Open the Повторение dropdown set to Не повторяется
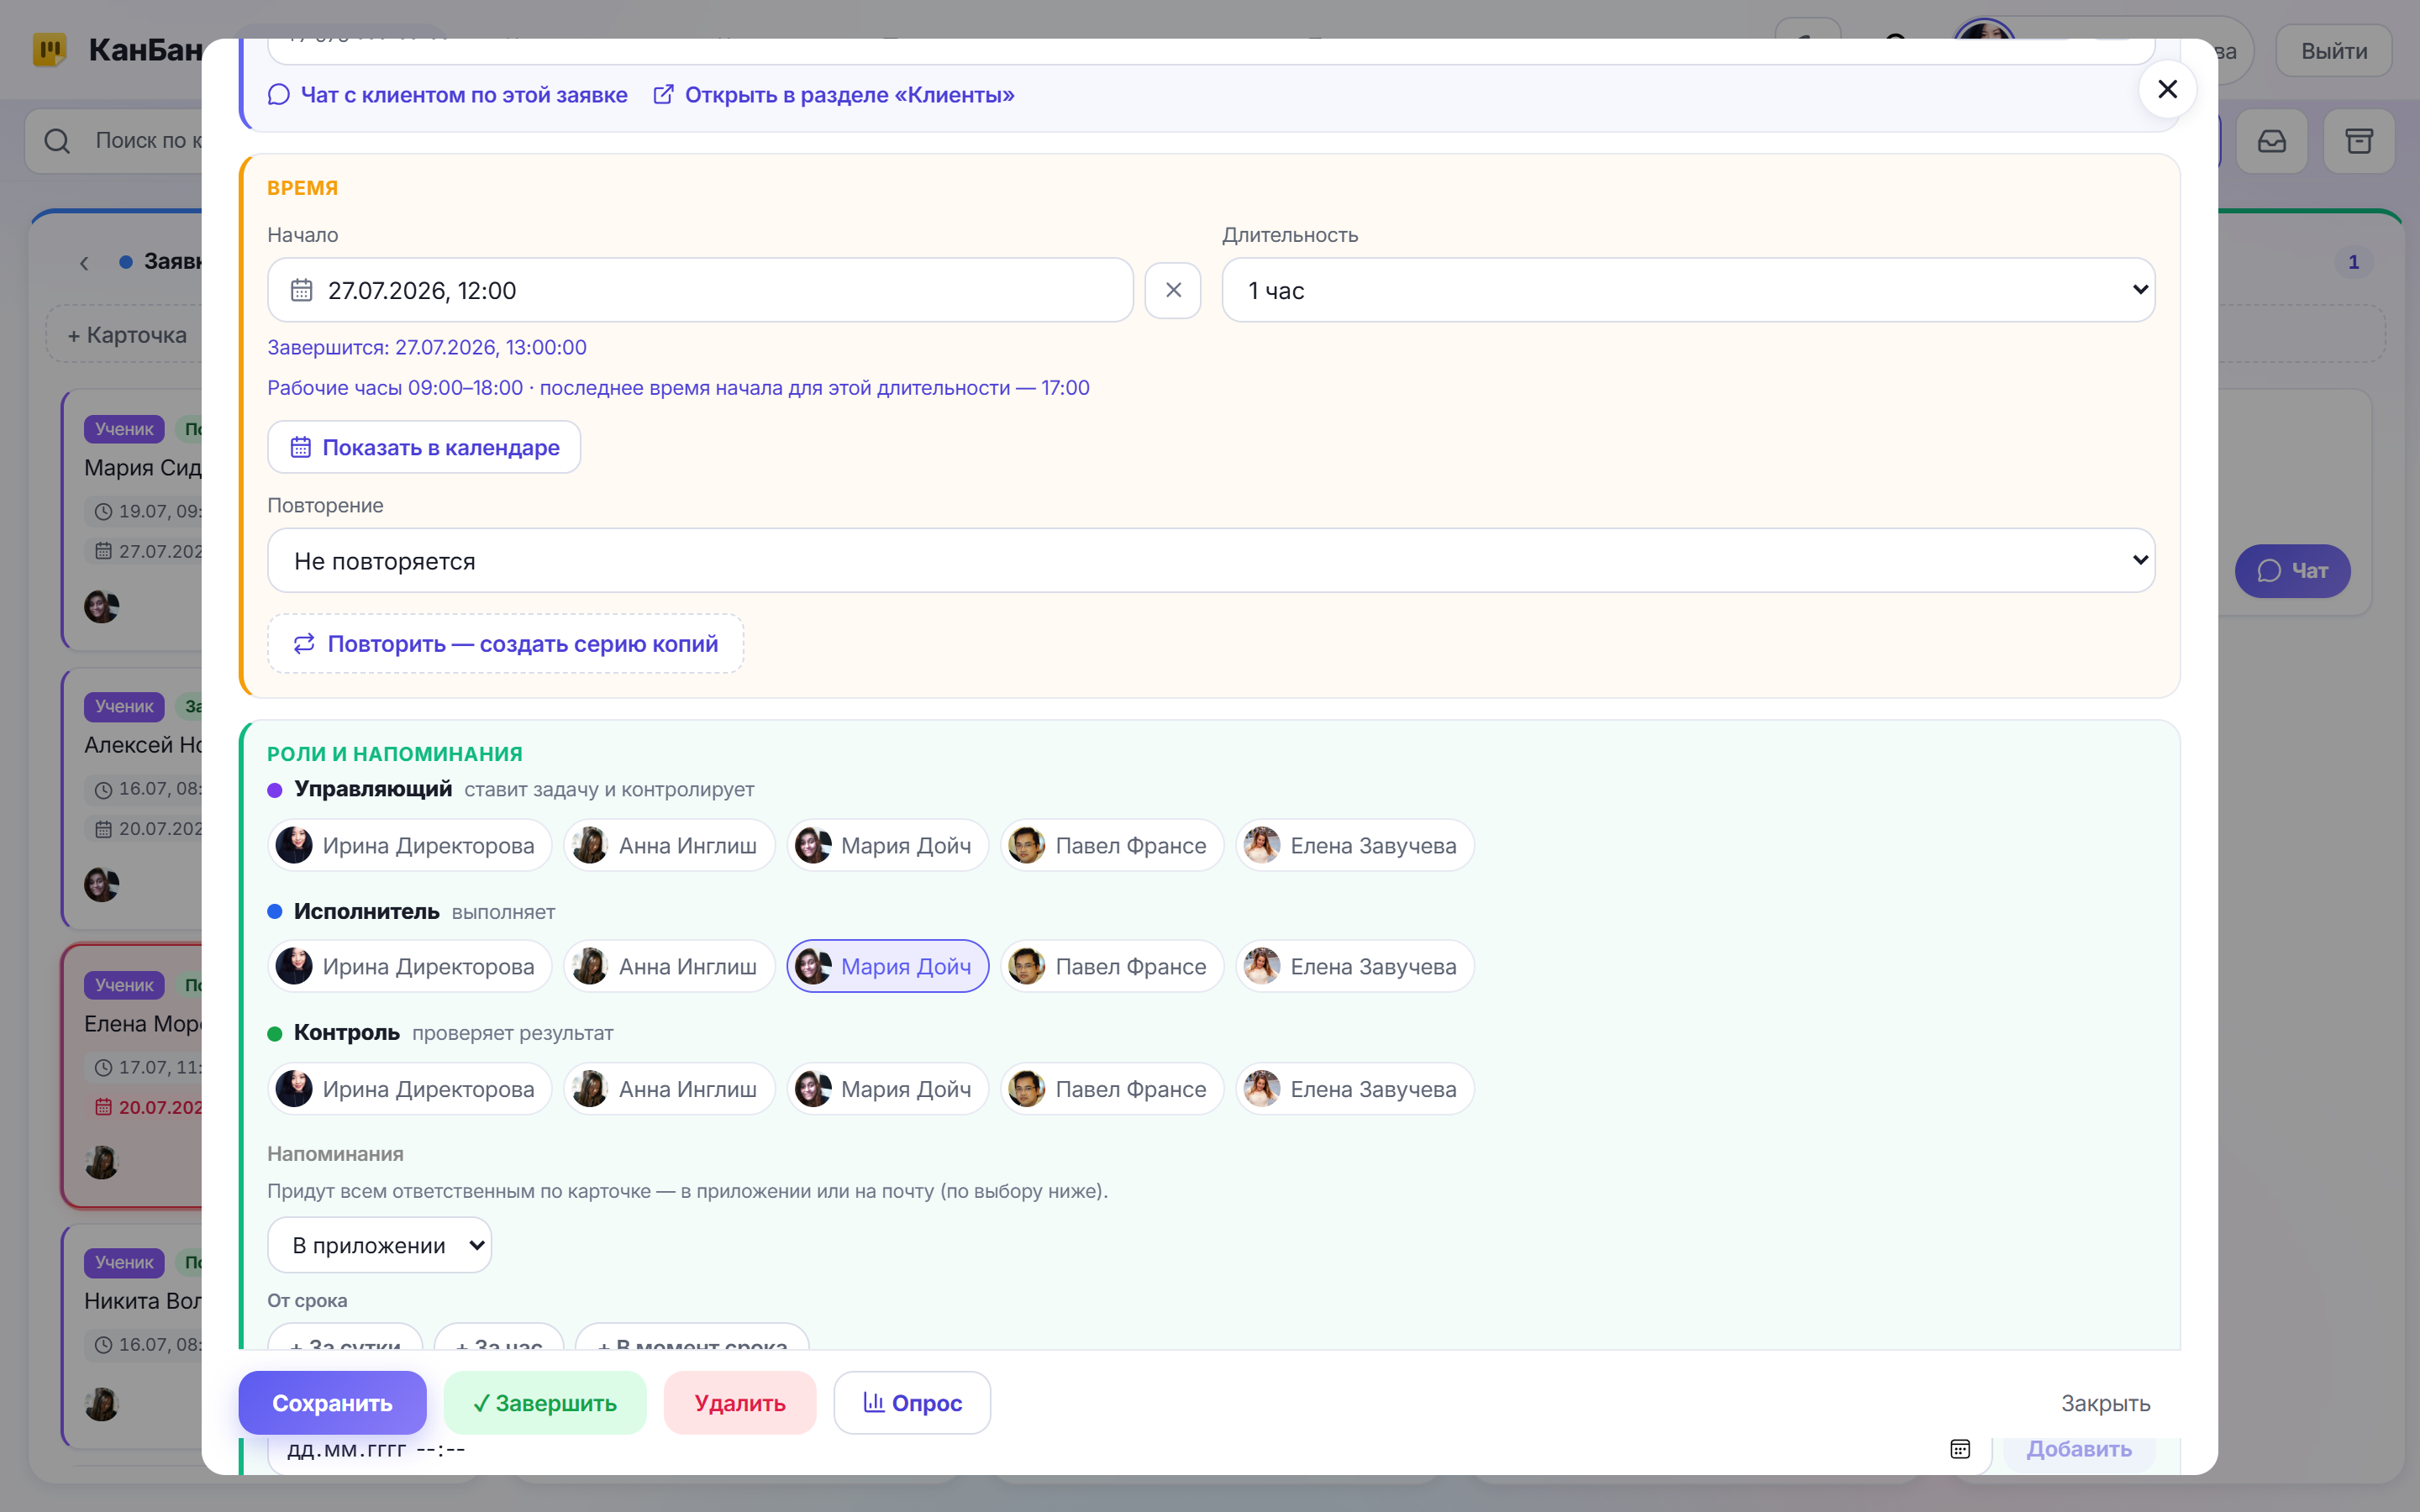This screenshot has height=1512, width=2420. [x=1210, y=560]
